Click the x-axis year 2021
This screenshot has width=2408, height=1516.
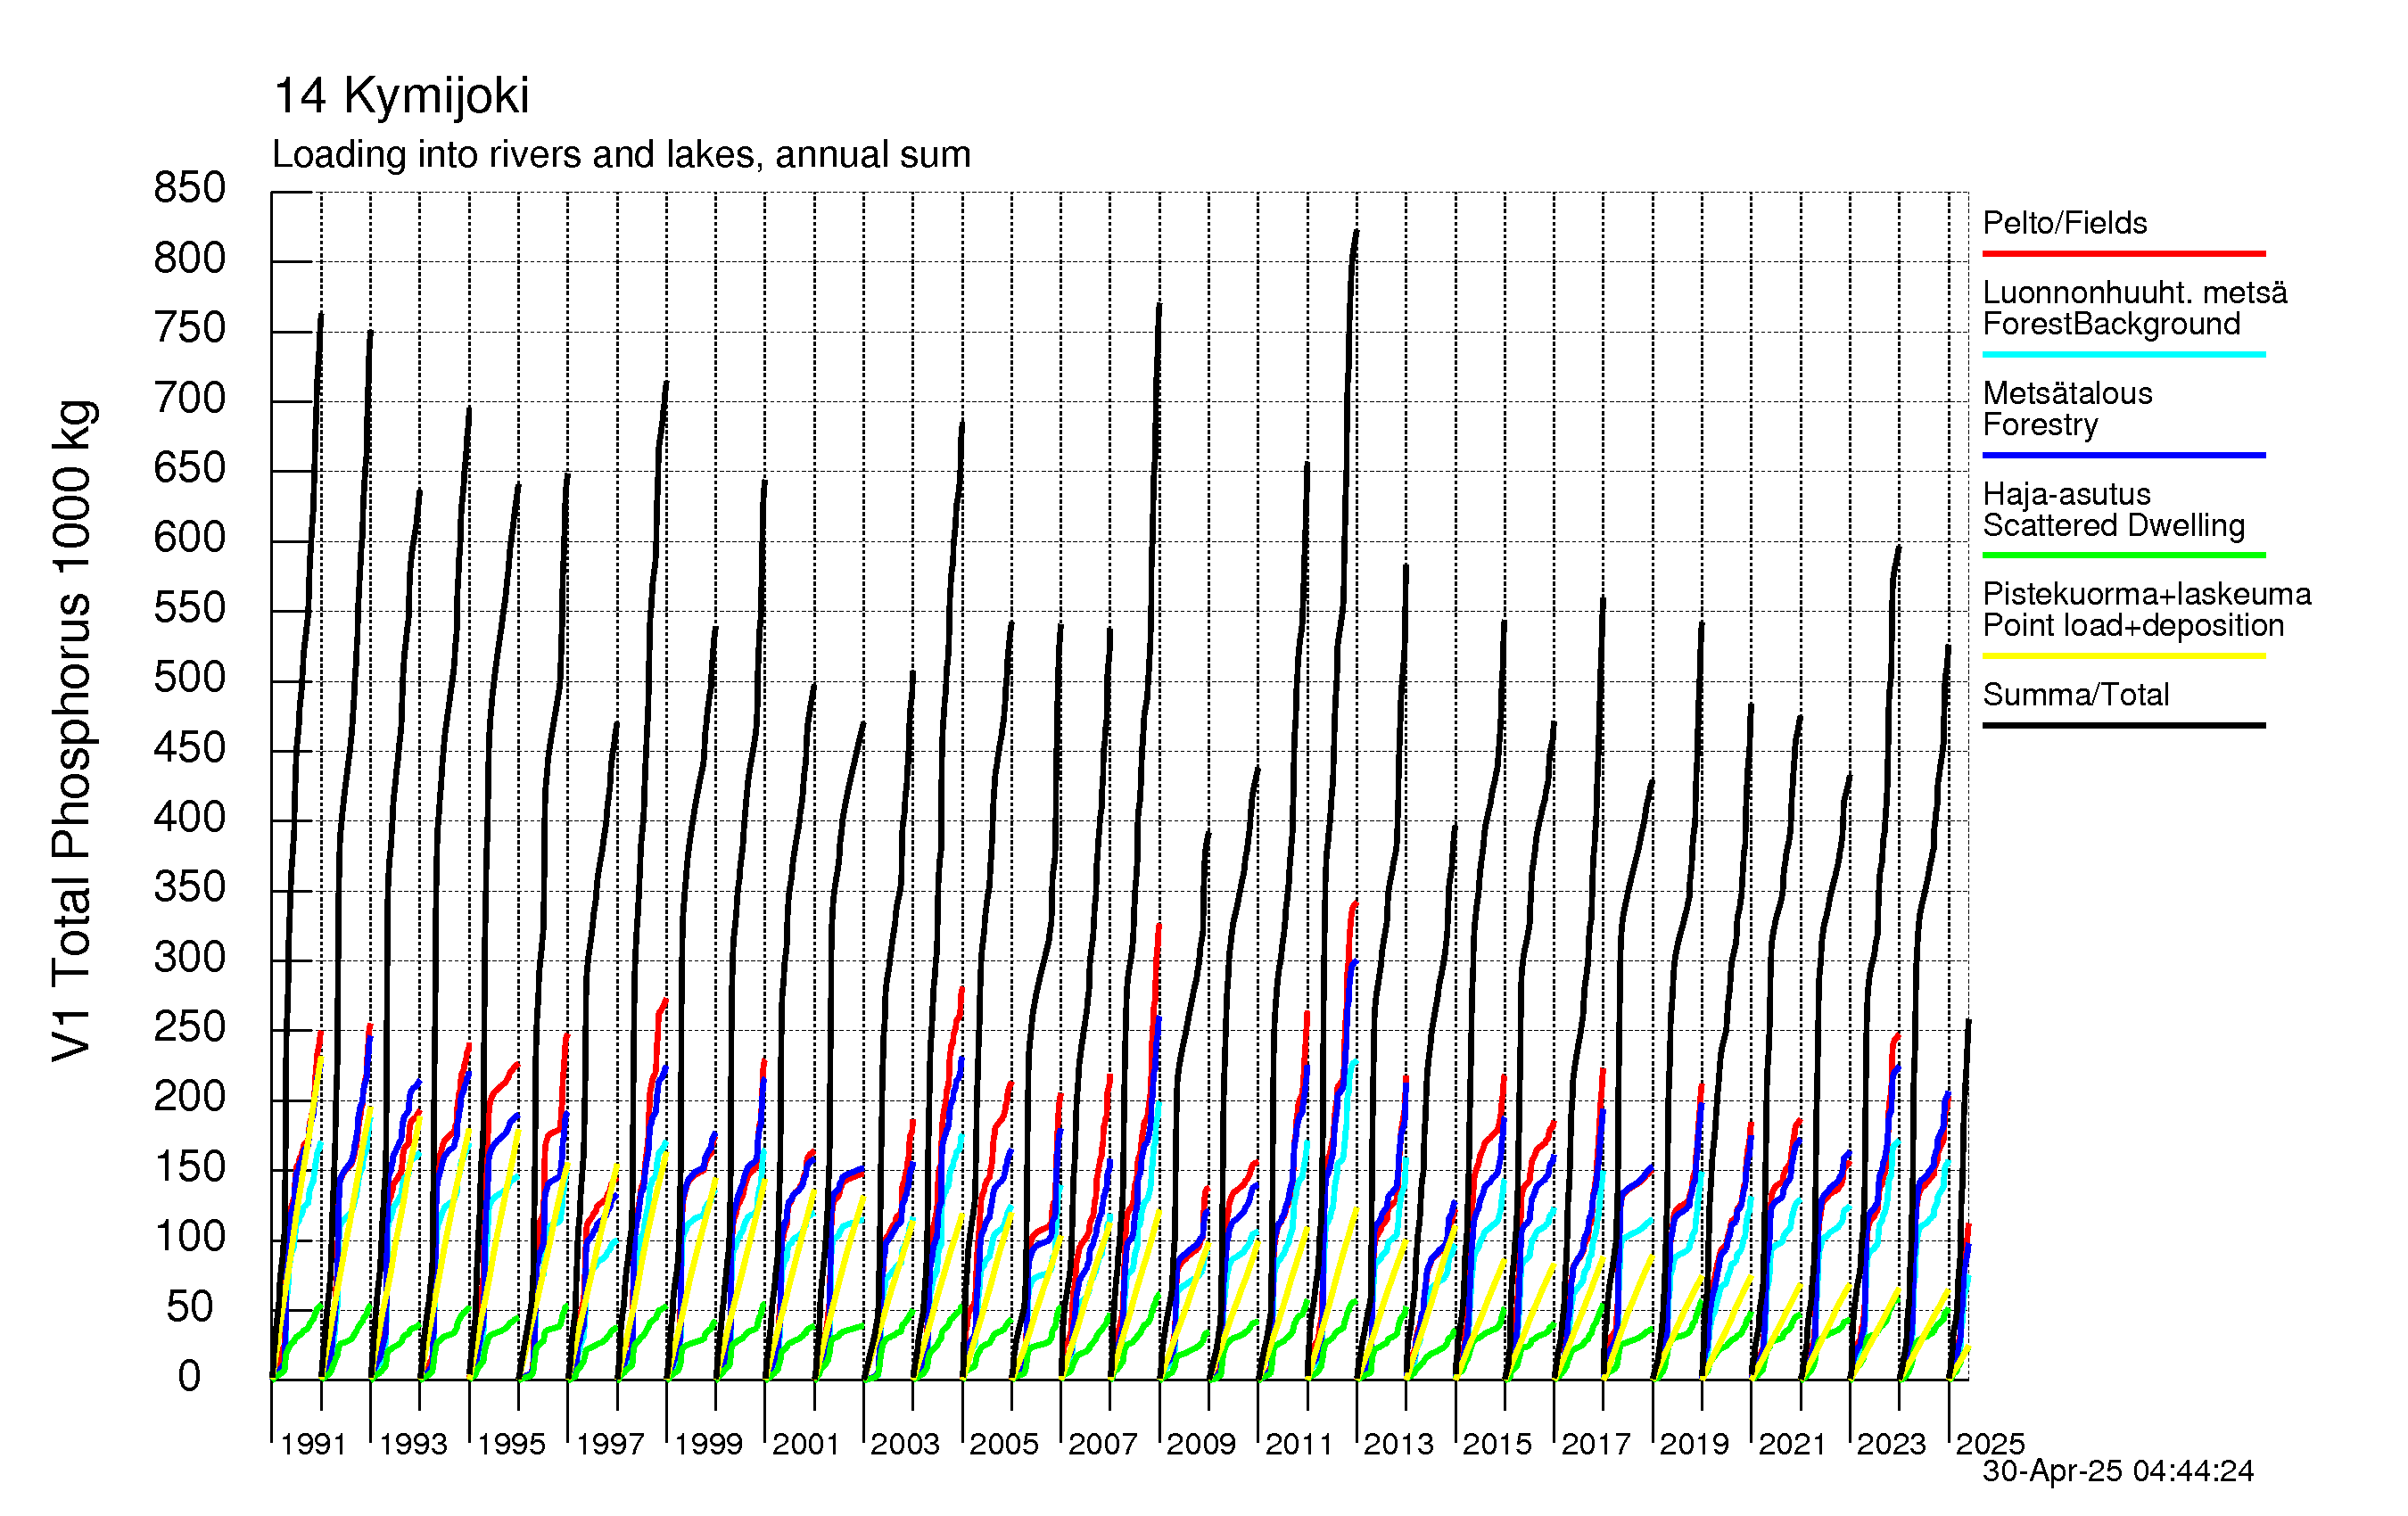tap(1793, 1444)
